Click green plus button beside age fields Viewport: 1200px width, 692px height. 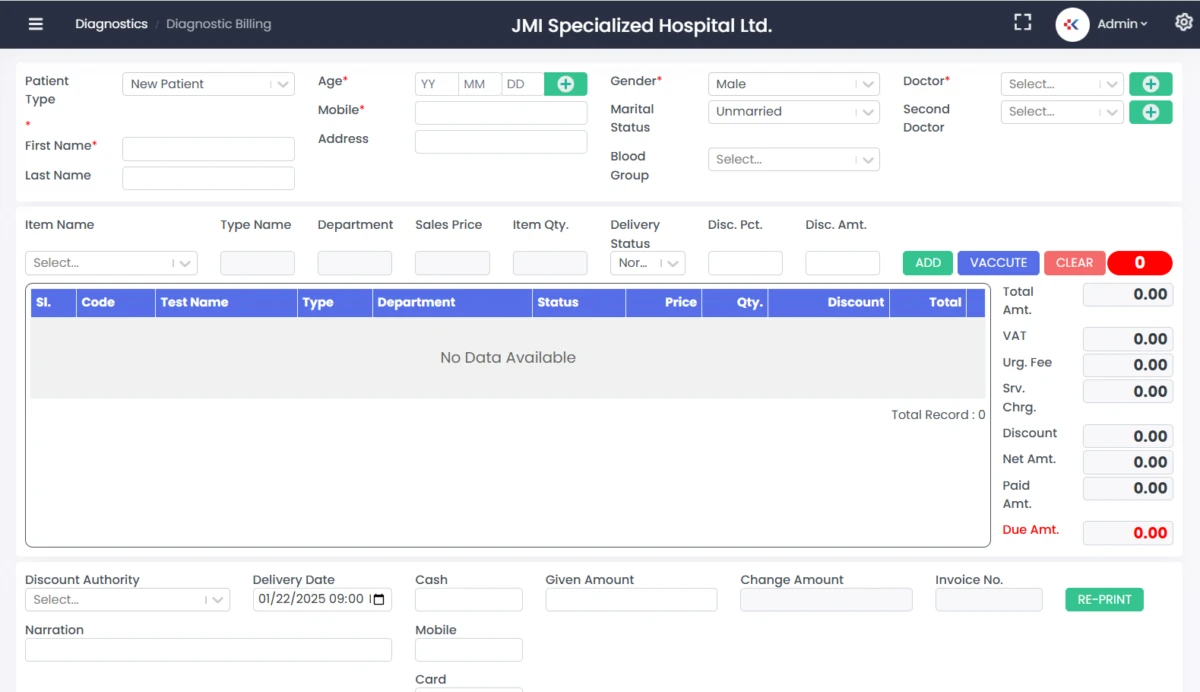565,84
